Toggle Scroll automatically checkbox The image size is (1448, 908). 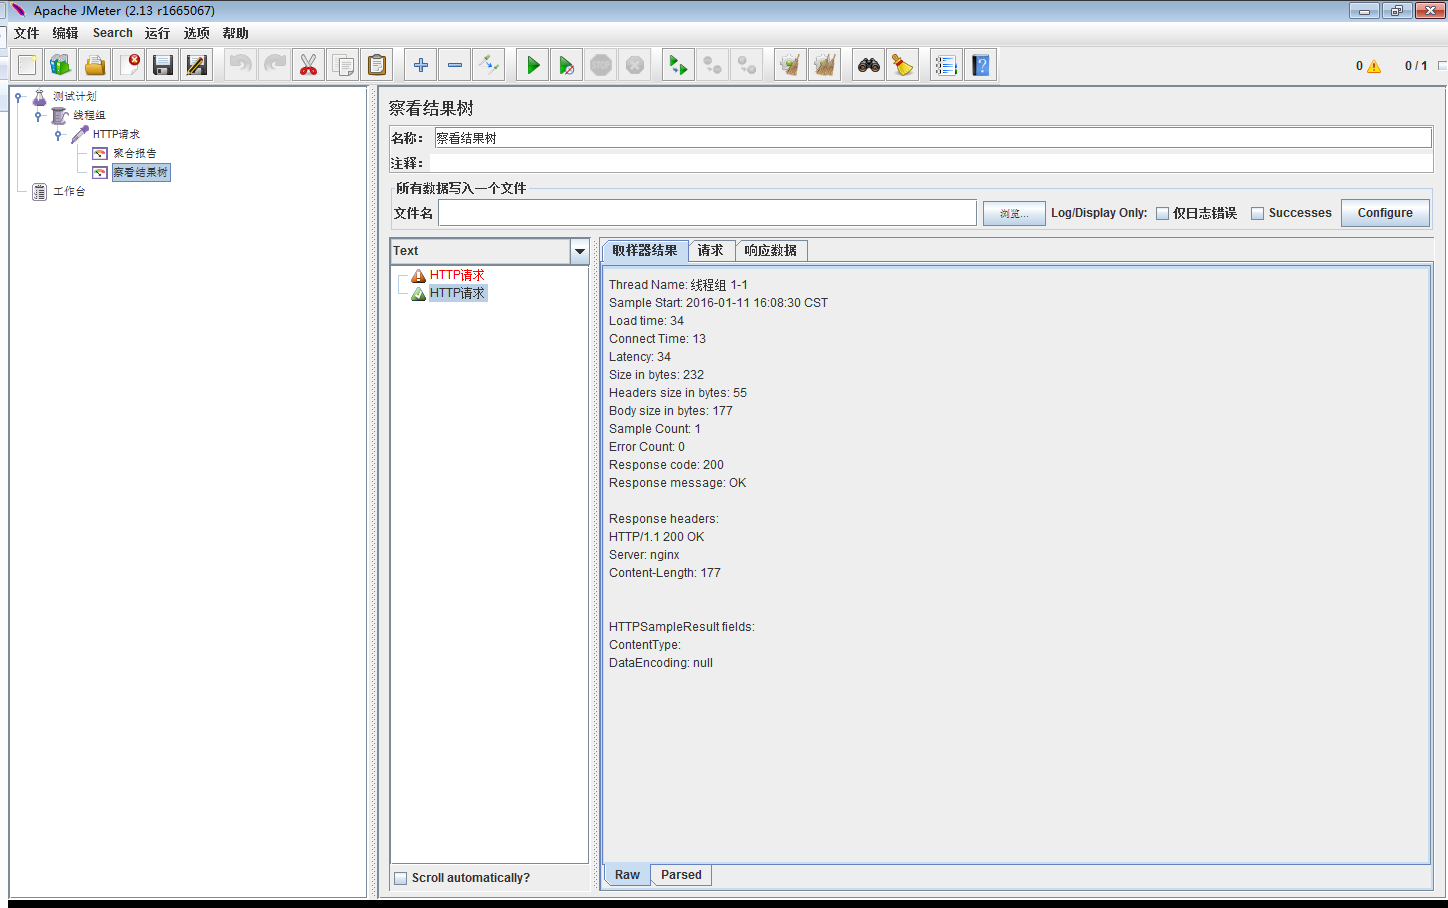point(401,878)
